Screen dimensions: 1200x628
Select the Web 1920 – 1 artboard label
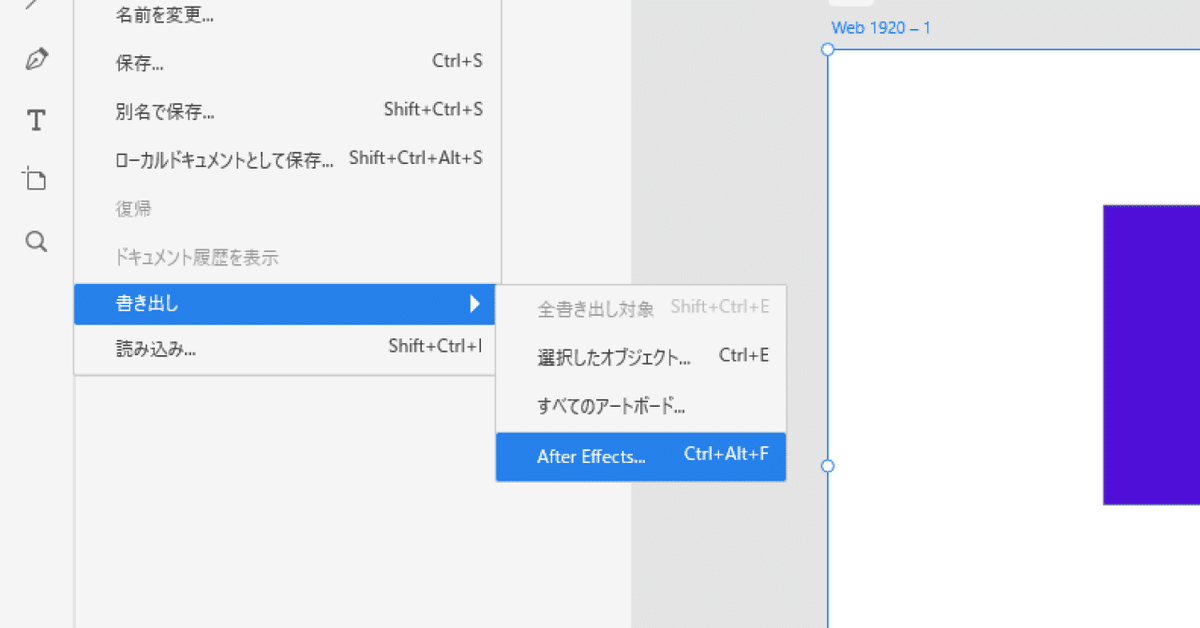(x=881, y=28)
